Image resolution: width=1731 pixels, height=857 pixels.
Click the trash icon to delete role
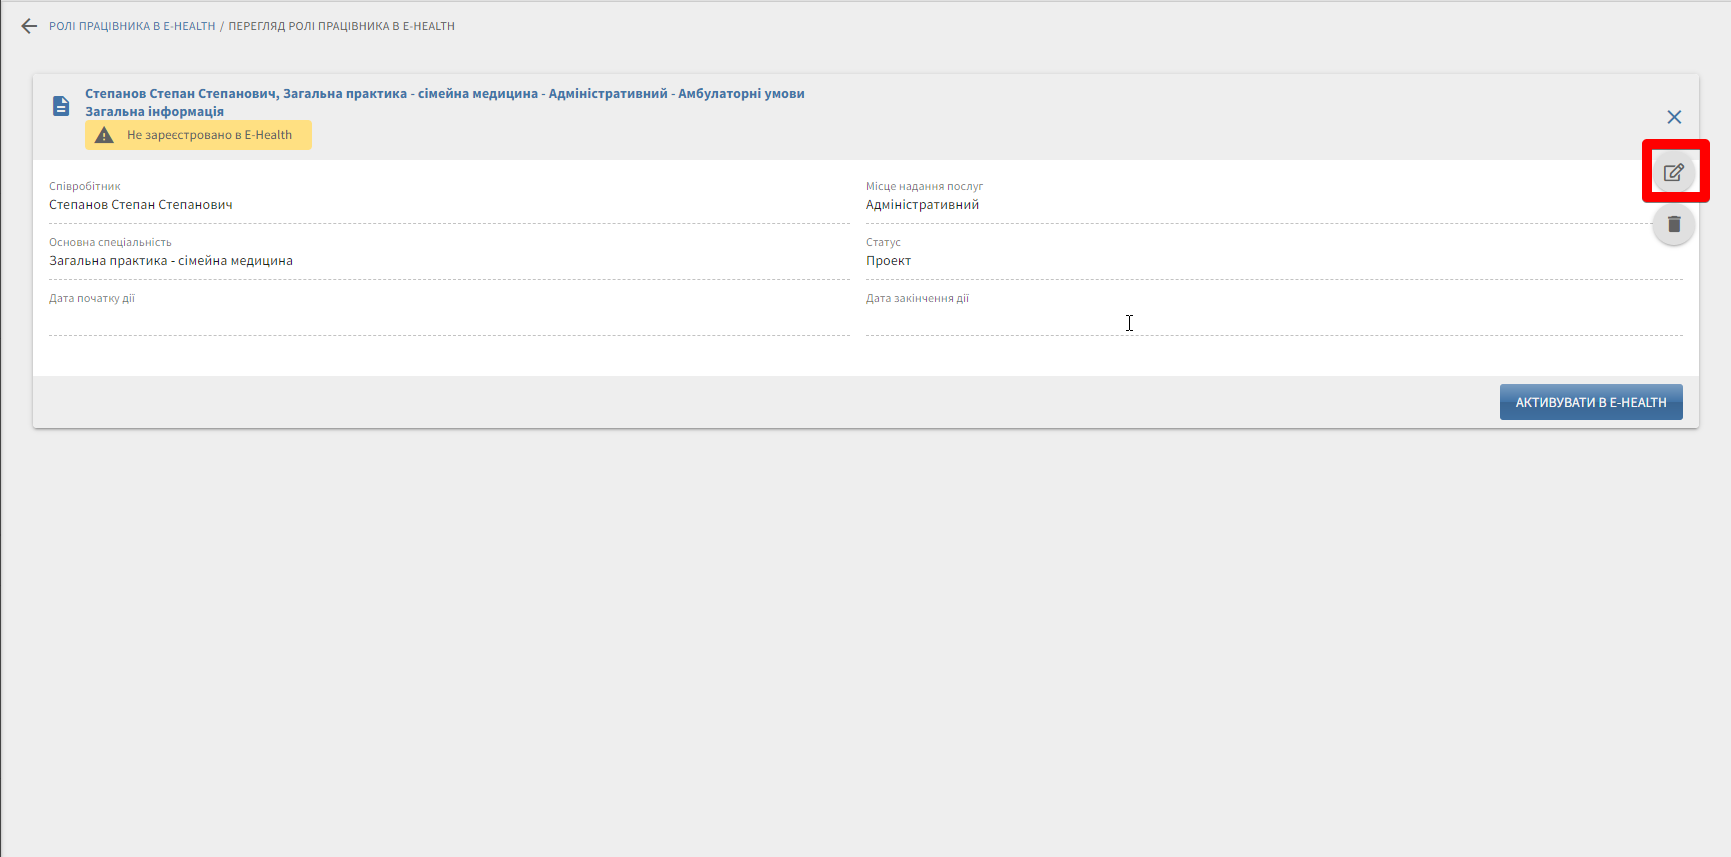[1674, 224]
